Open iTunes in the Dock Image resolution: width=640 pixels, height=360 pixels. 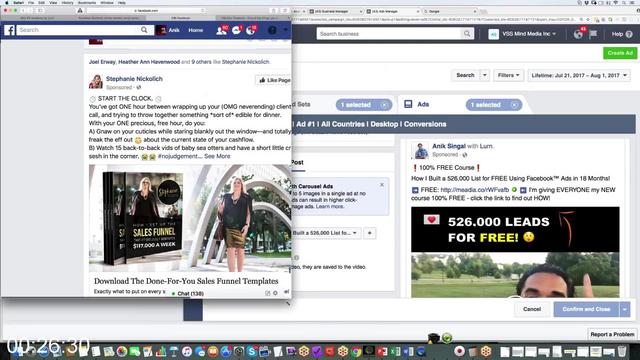[x=187, y=351]
